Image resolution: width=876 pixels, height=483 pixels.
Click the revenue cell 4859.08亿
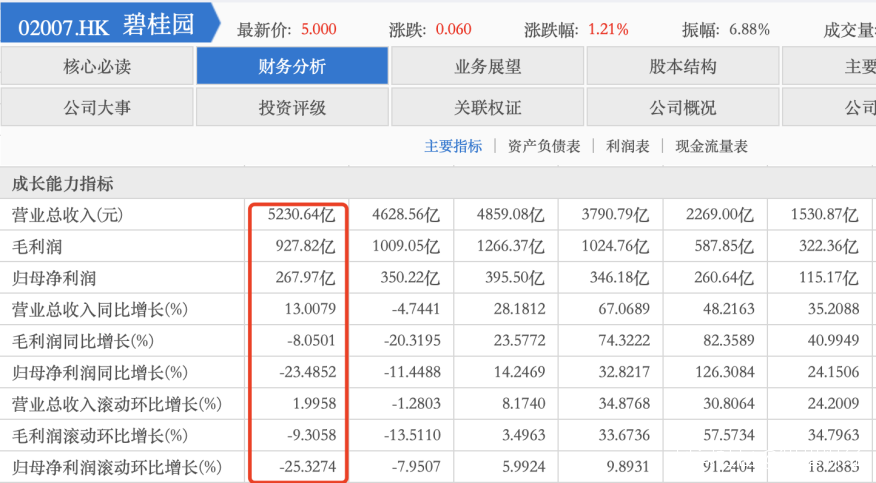pyautogui.click(x=511, y=214)
